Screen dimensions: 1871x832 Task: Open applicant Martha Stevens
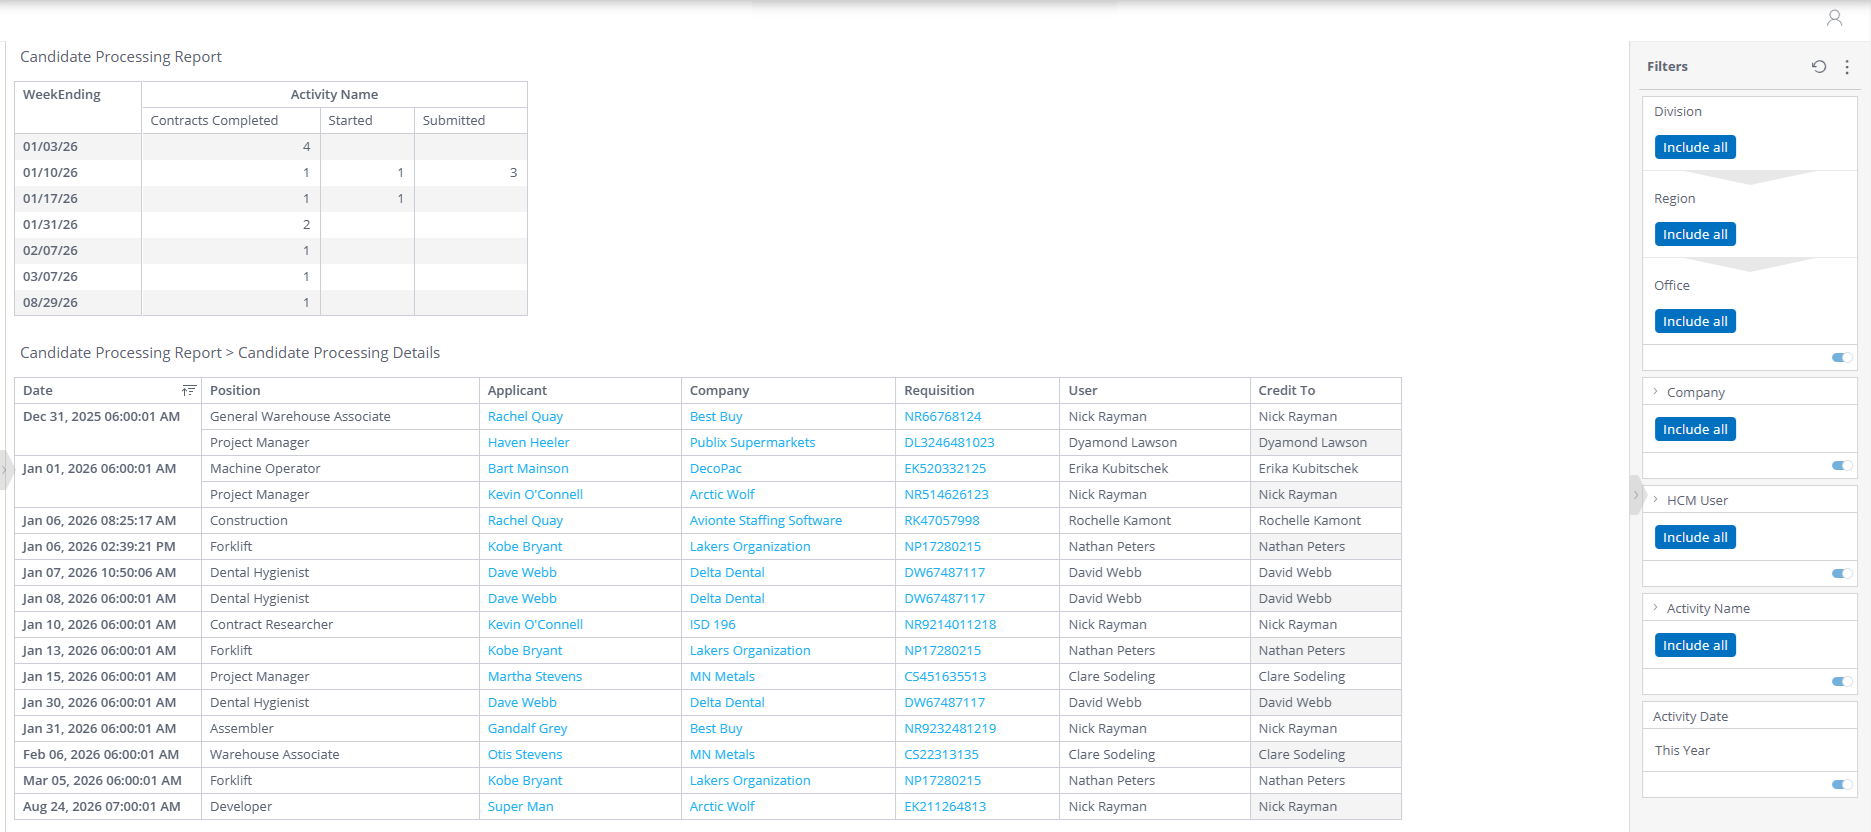point(535,676)
